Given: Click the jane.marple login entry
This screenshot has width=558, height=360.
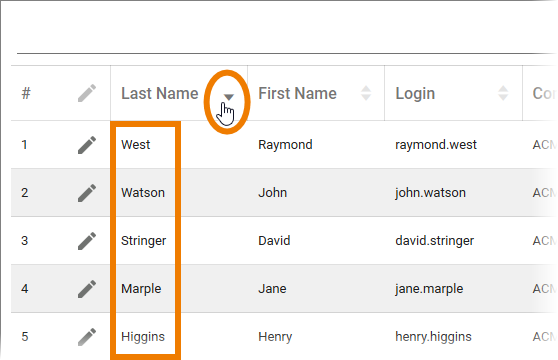Looking at the screenshot, I should pos(429,288).
